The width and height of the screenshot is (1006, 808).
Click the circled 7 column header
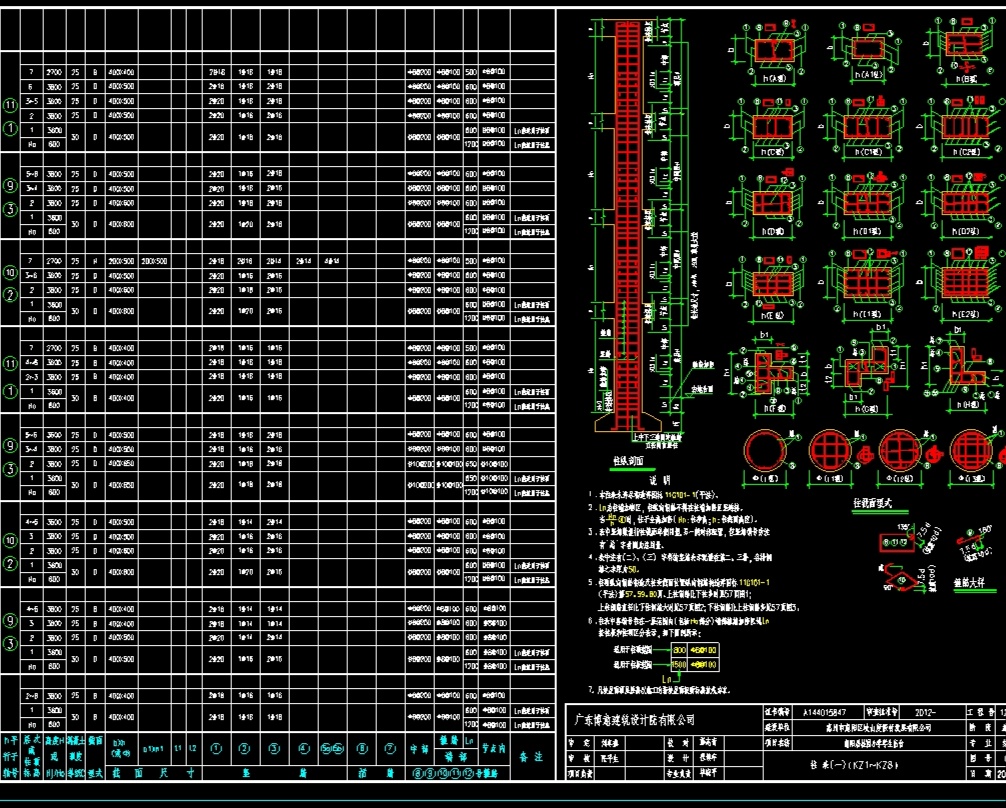[x=389, y=748]
